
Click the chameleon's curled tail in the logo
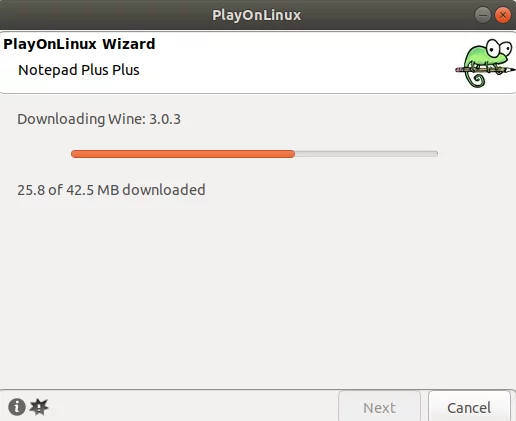(x=475, y=79)
